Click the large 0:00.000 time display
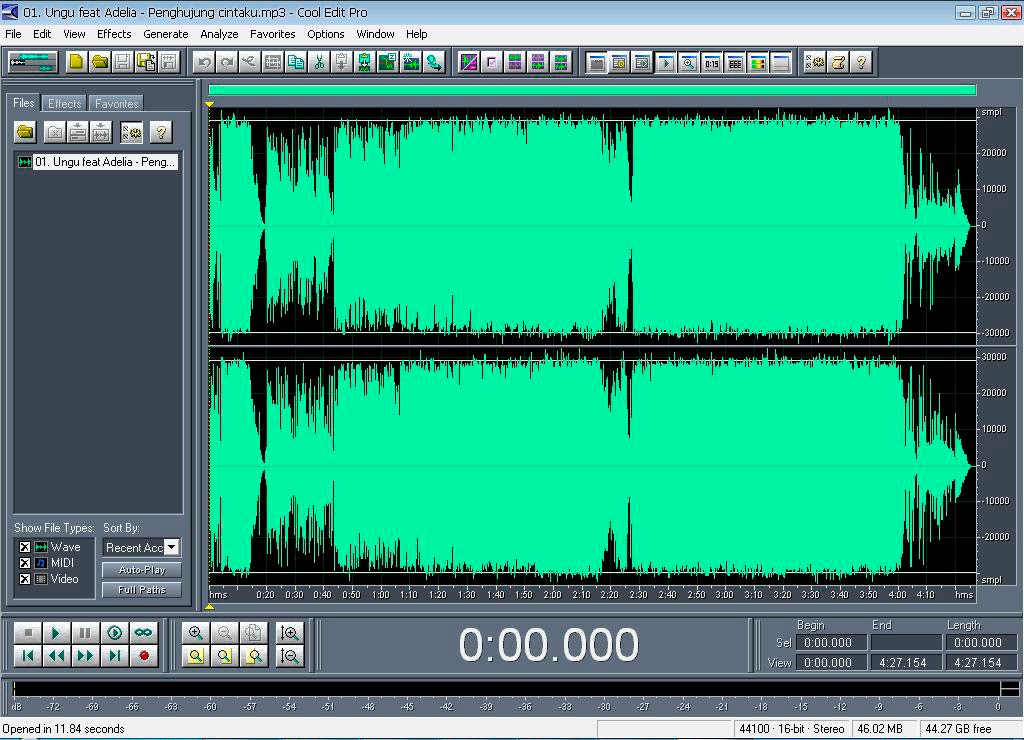1024x740 pixels. 548,645
